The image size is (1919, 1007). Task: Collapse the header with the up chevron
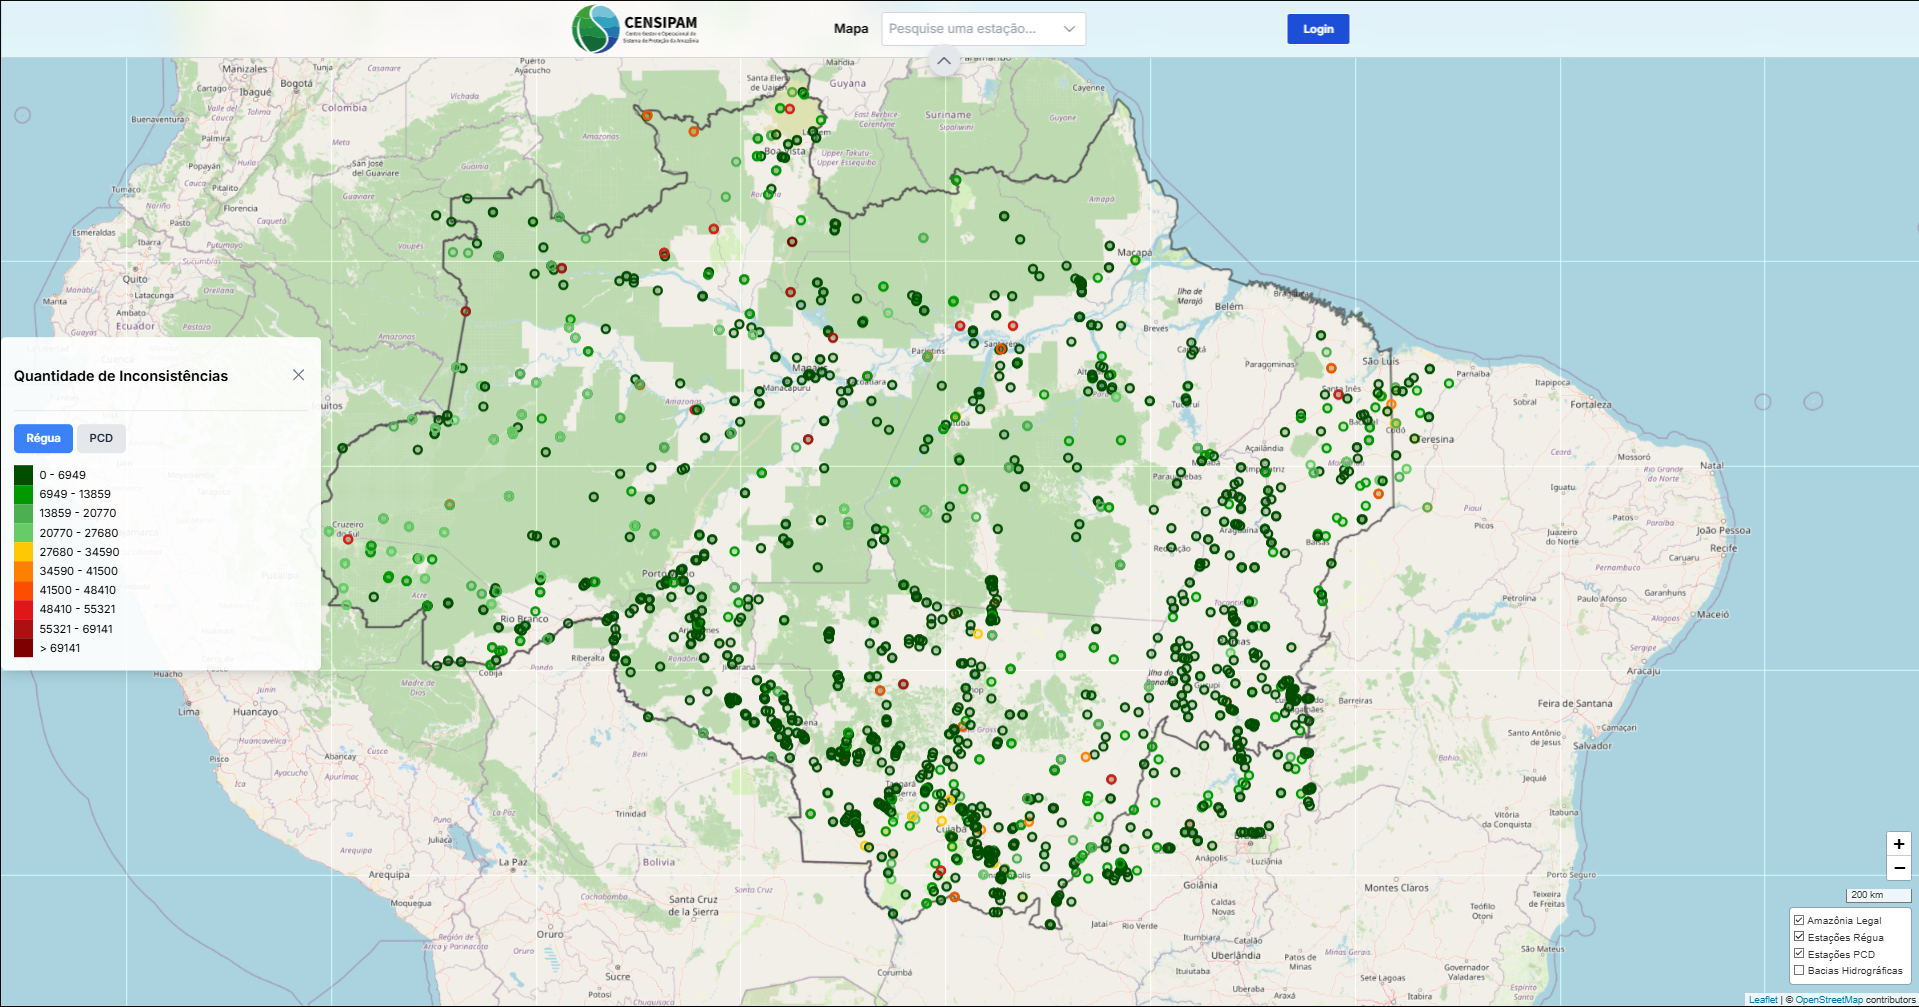click(943, 61)
